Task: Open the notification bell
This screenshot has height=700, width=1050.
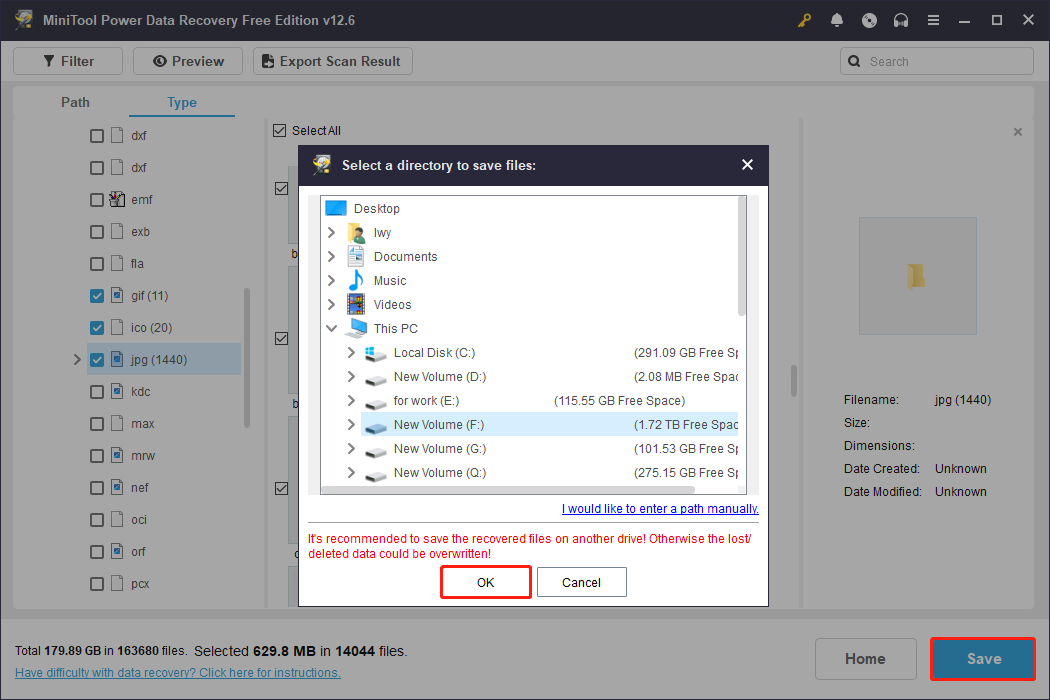Action: (x=836, y=20)
